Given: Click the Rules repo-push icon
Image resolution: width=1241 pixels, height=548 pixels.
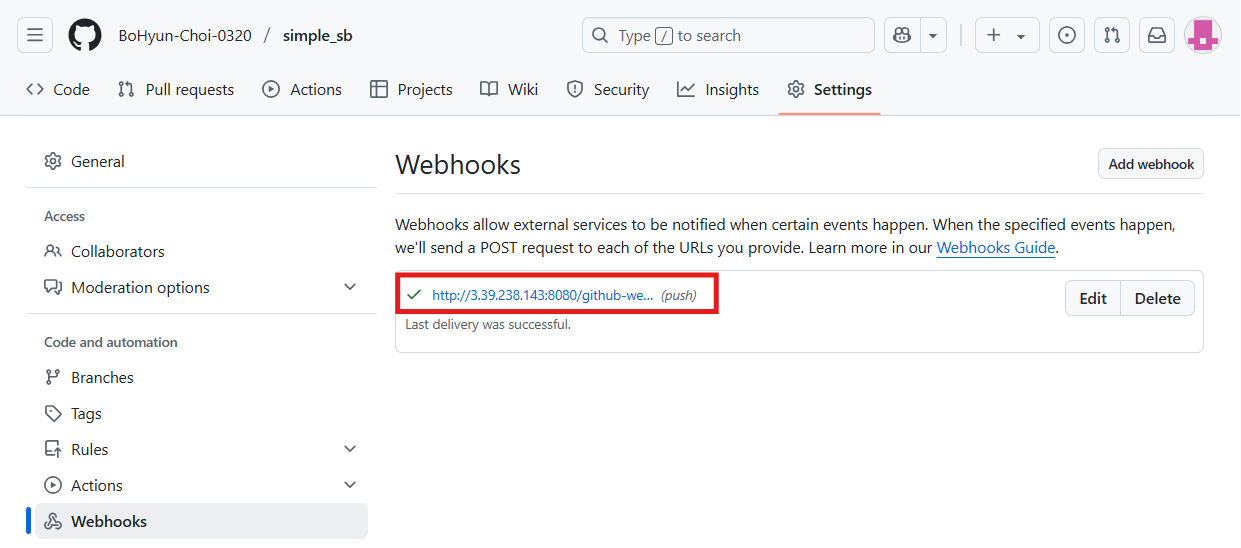Looking at the screenshot, I should [x=53, y=449].
